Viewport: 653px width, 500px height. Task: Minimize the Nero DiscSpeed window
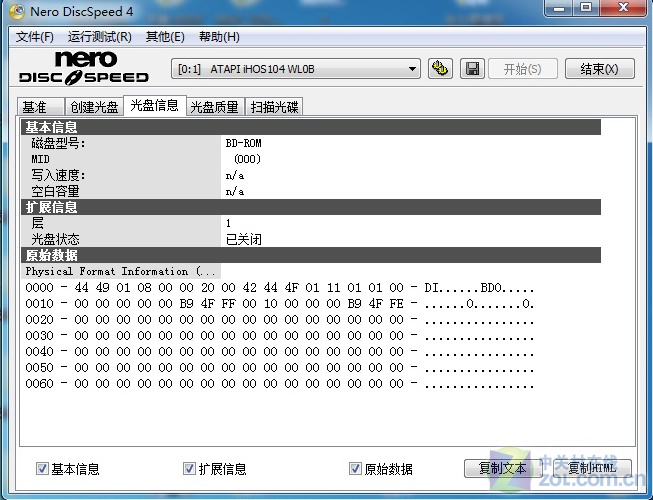(x=559, y=8)
